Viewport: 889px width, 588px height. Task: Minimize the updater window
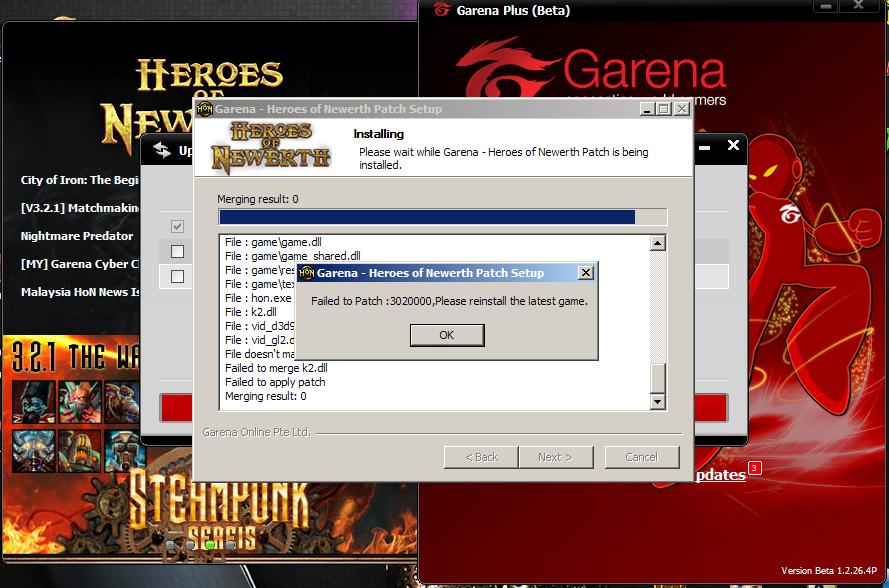pos(704,148)
